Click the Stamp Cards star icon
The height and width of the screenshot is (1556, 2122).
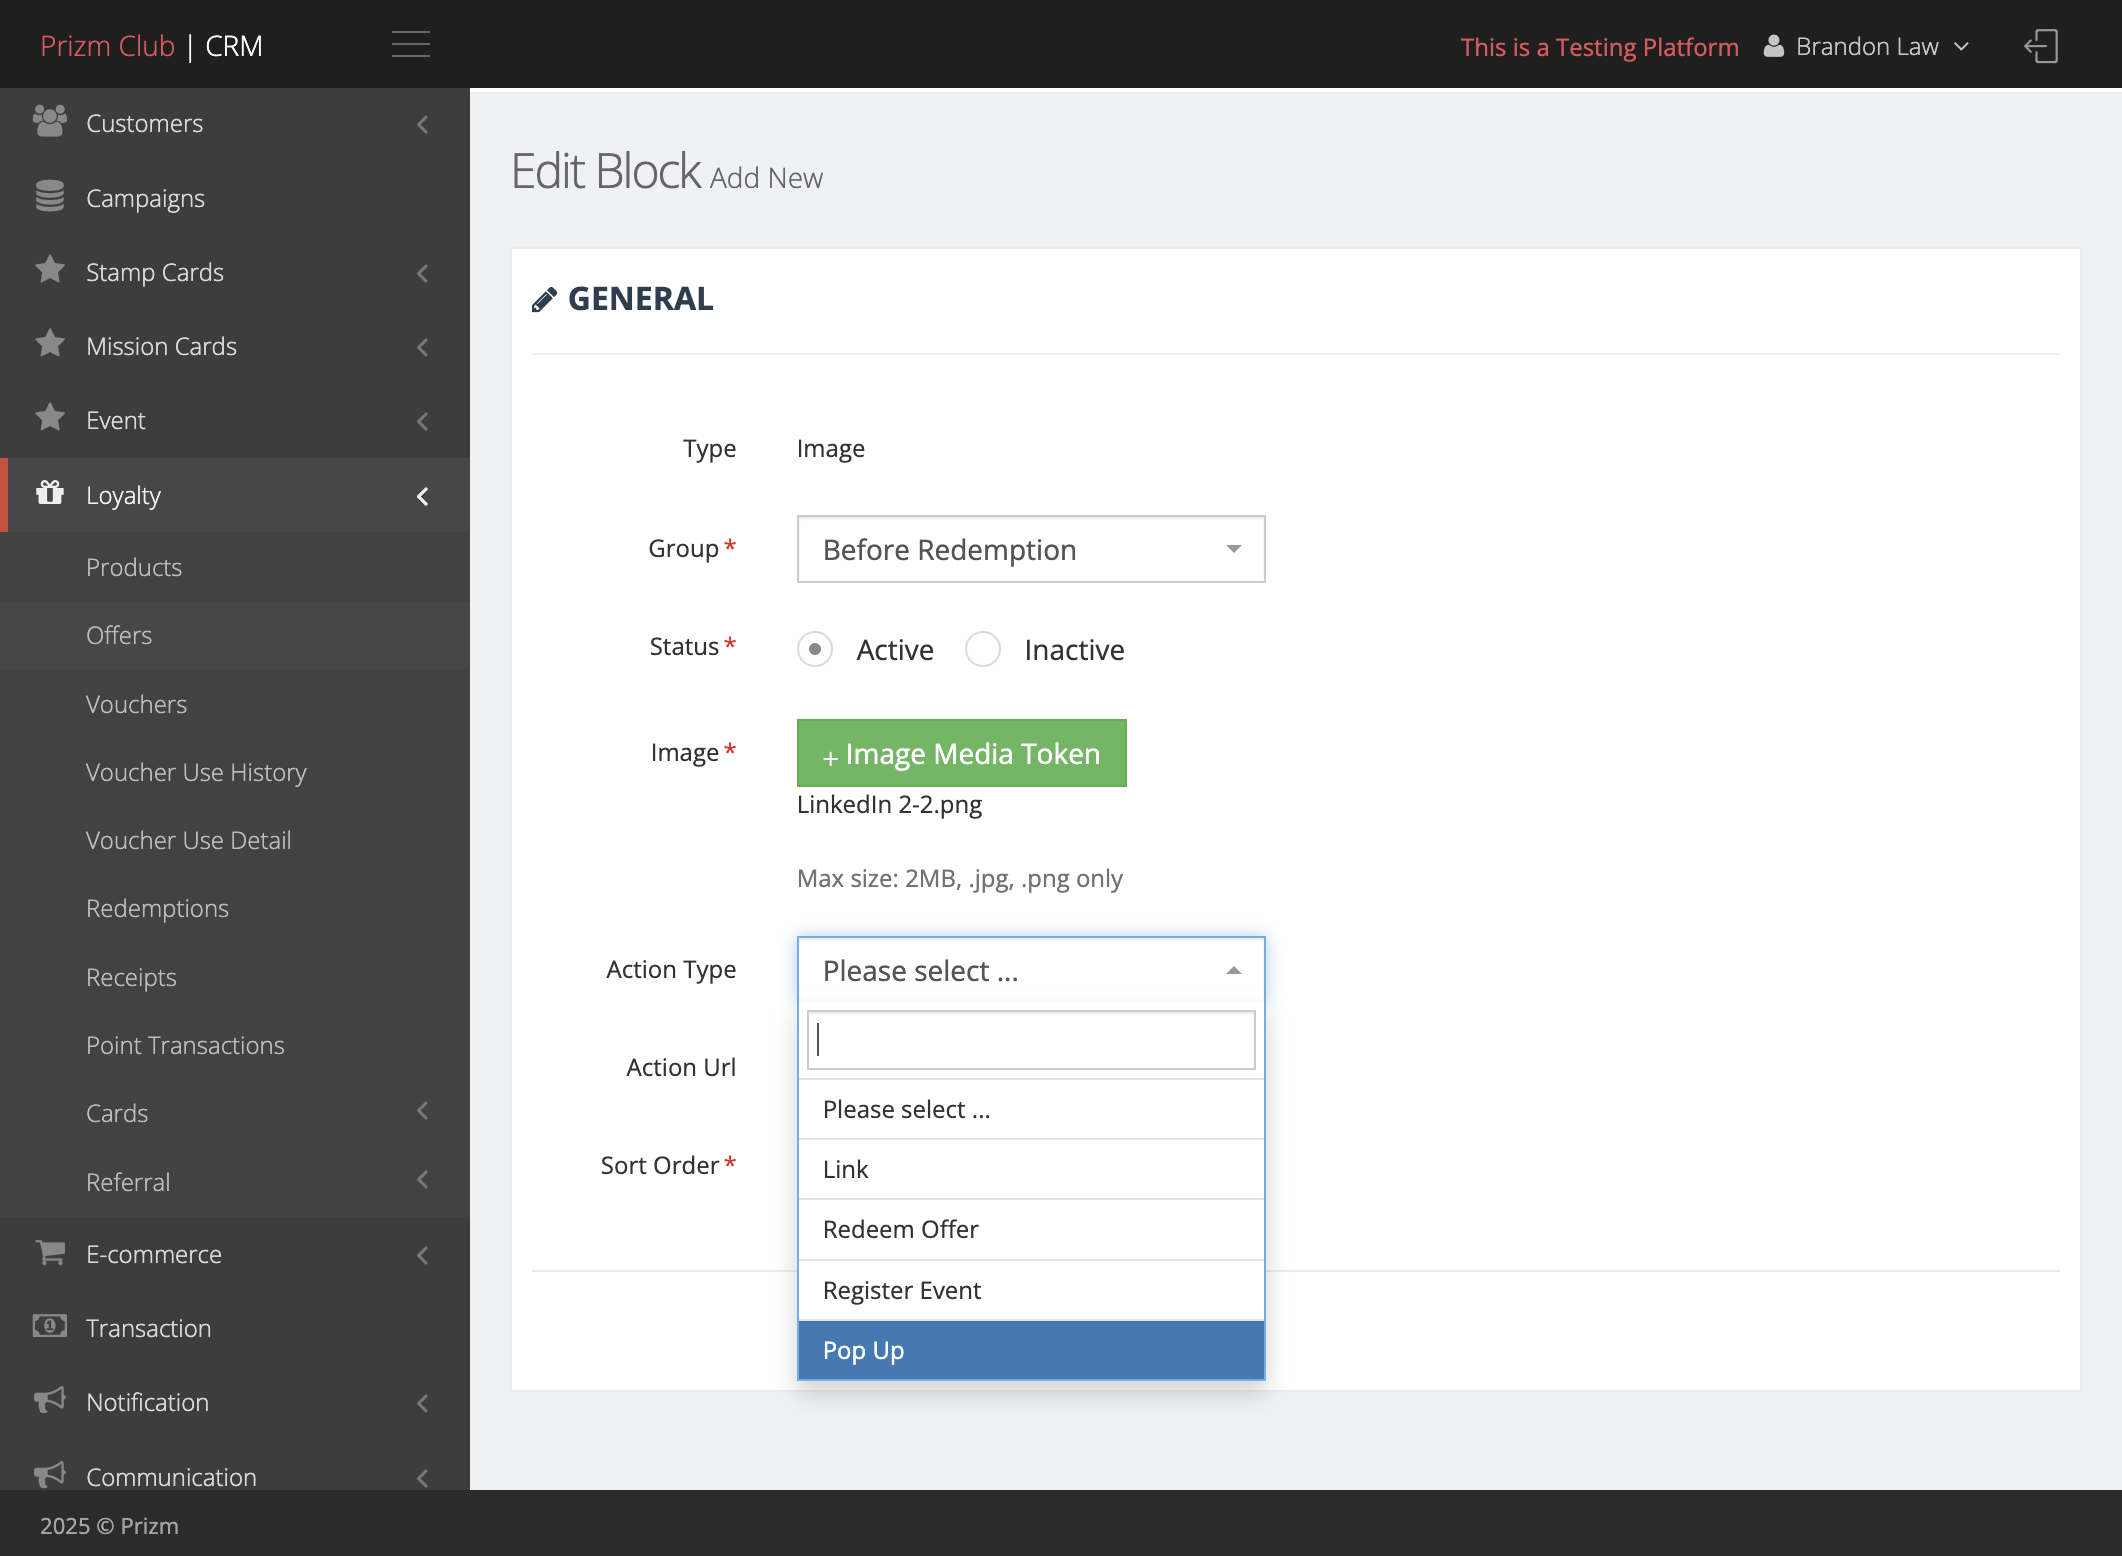pos(49,270)
